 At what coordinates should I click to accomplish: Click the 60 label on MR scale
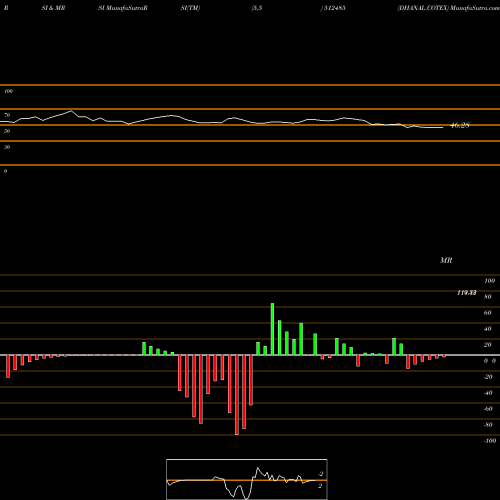[x=488, y=313]
